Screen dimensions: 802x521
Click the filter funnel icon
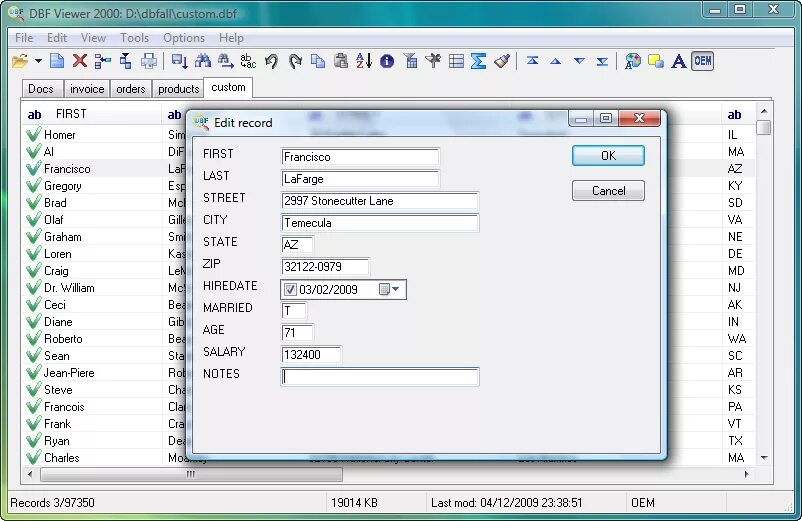click(410, 61)
